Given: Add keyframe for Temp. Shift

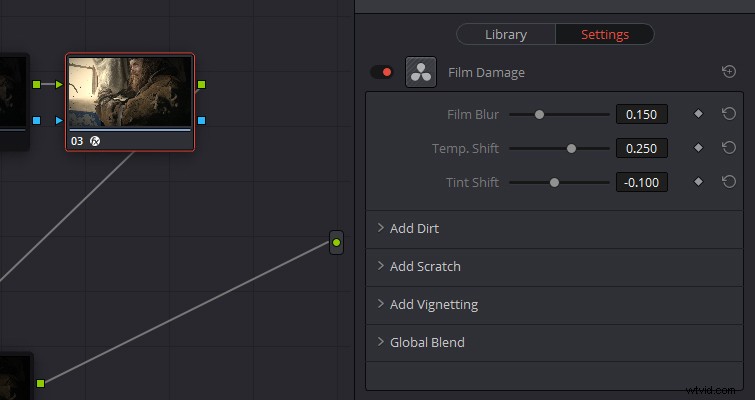Looking at the screenshot, I should (698, 148).
